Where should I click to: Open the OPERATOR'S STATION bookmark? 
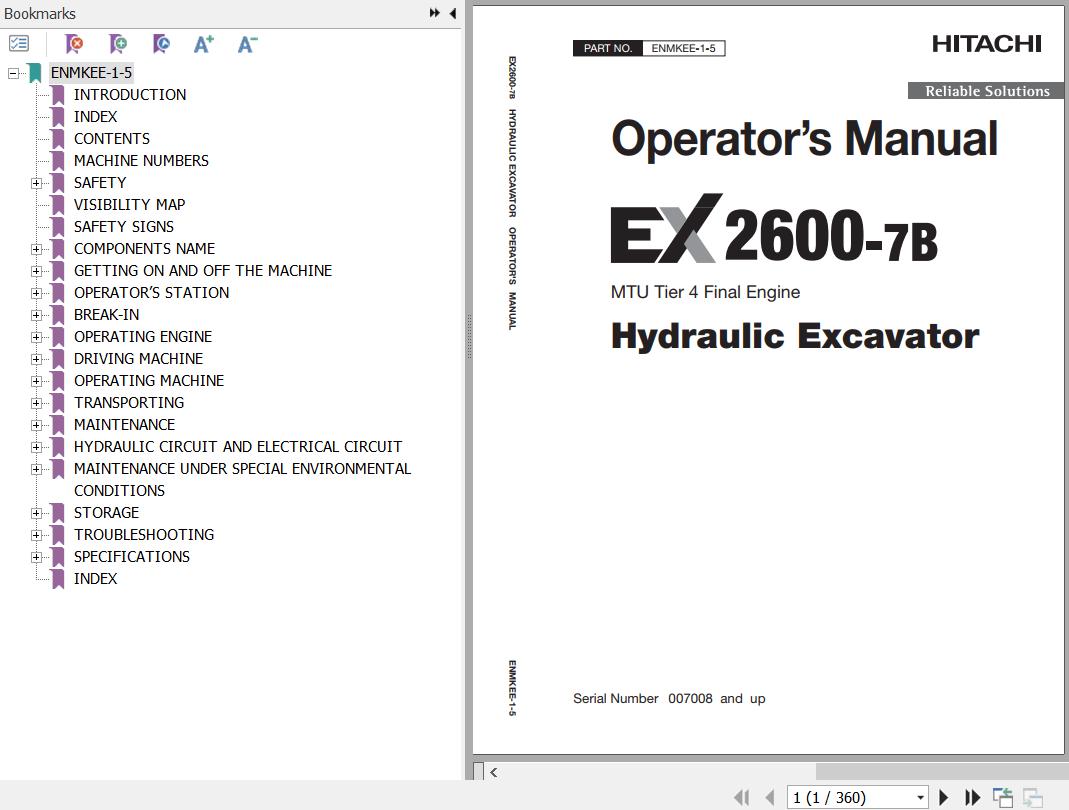(x=151, y=292)
